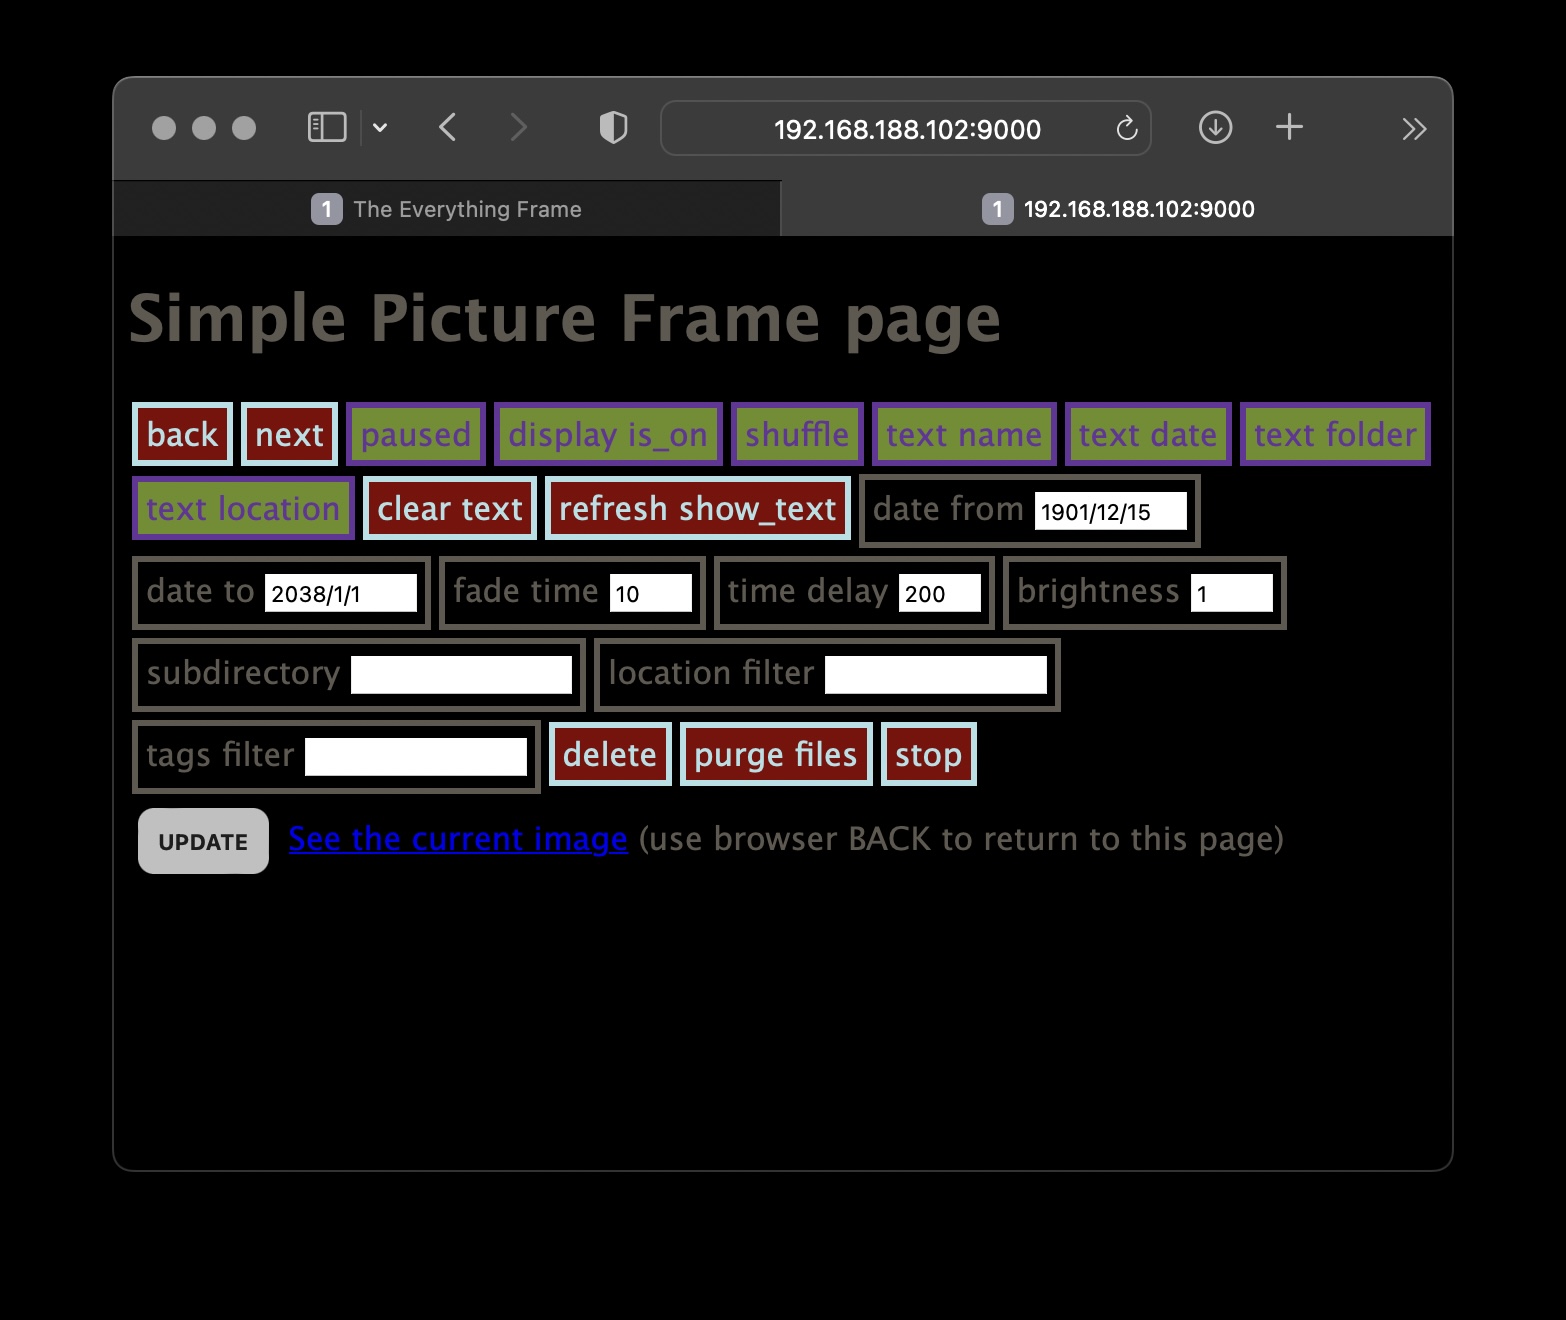Click the Simple Picture Frame page heading

tap(565, 319)
